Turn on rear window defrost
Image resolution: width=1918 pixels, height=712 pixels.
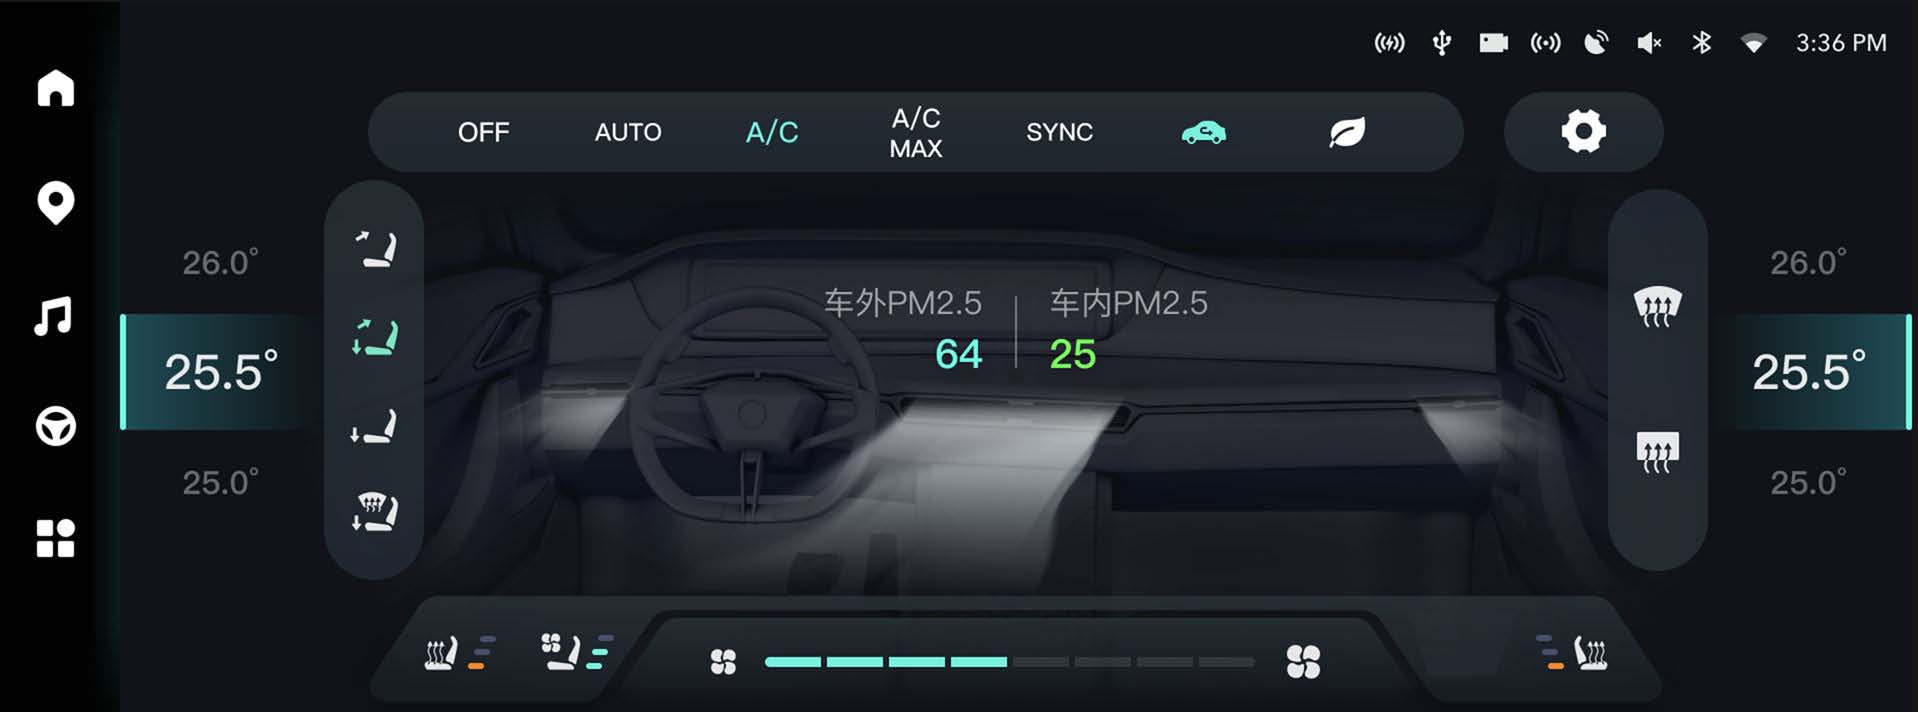coord(1657,452)
